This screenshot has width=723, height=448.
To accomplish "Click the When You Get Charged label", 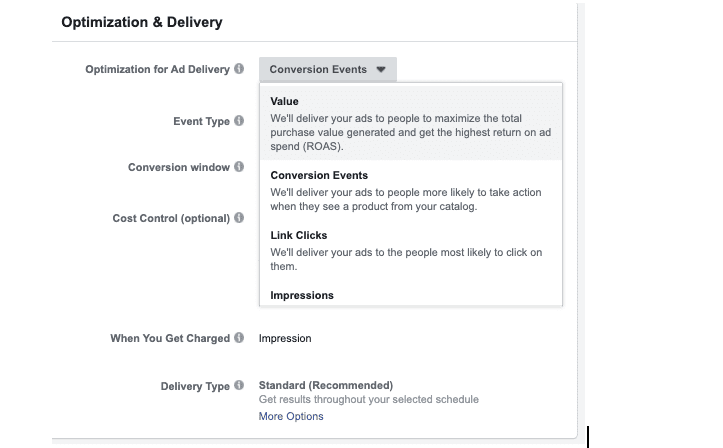I will [x=170, y=338].
